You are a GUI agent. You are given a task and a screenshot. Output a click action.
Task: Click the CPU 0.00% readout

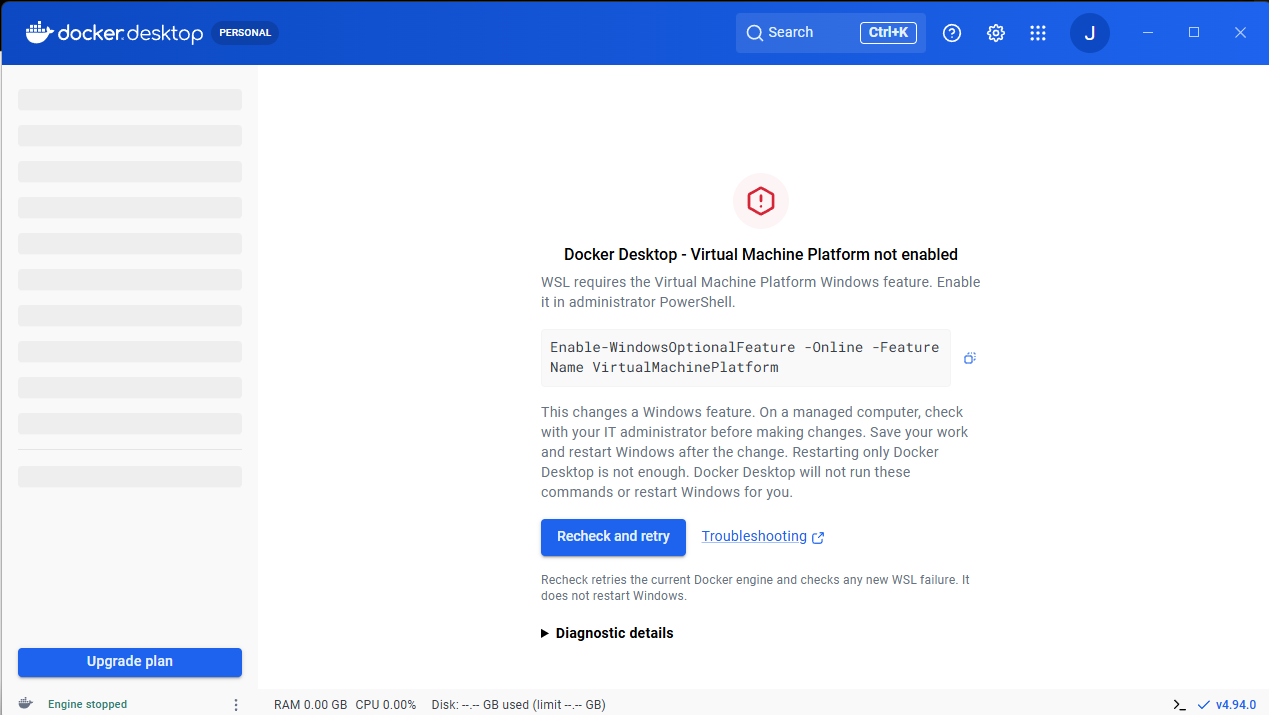386,705
